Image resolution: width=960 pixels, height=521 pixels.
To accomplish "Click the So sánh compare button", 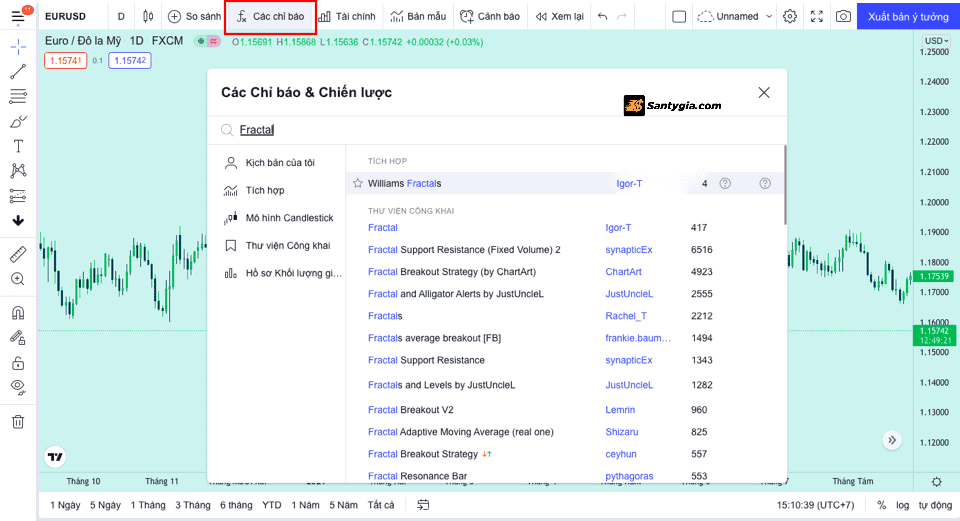I will pos(194,17).
